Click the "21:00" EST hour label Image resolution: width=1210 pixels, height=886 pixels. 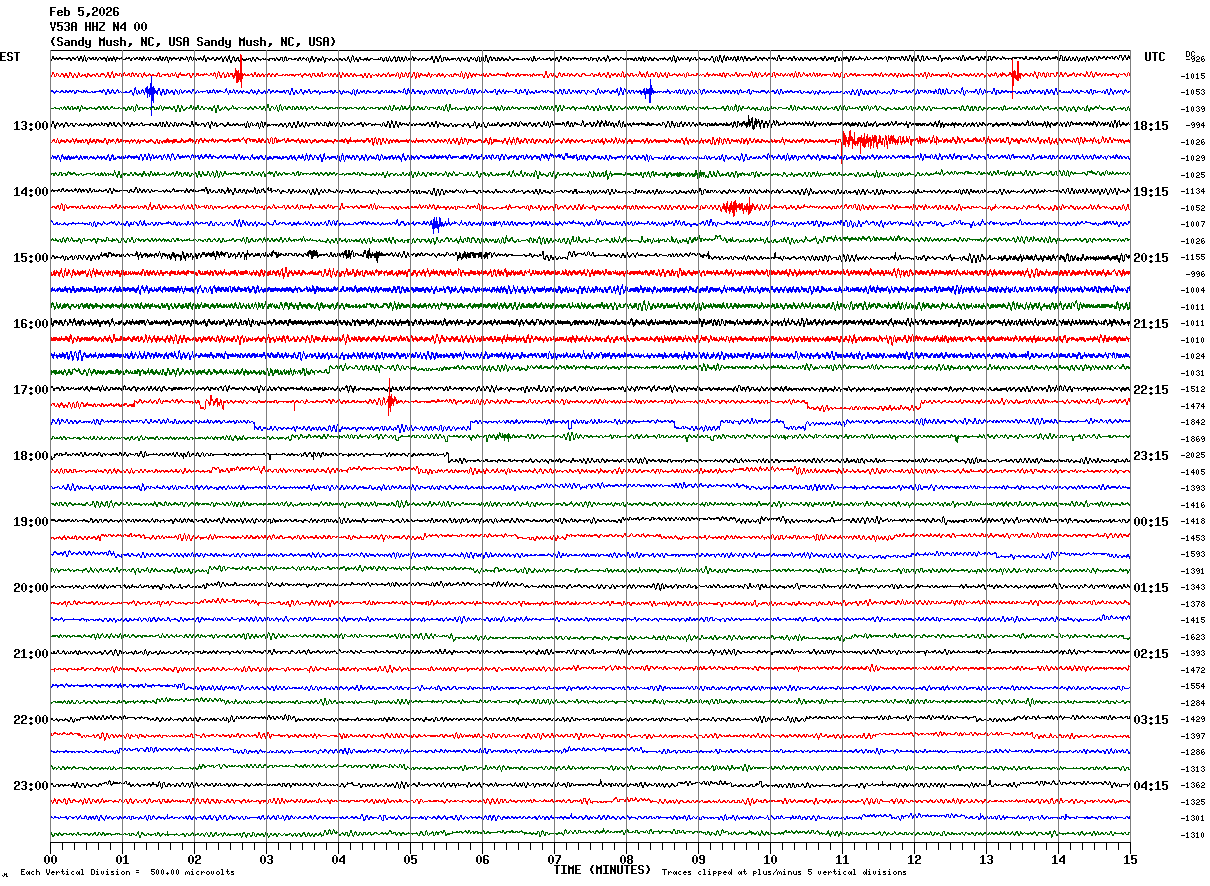[30, 654]
